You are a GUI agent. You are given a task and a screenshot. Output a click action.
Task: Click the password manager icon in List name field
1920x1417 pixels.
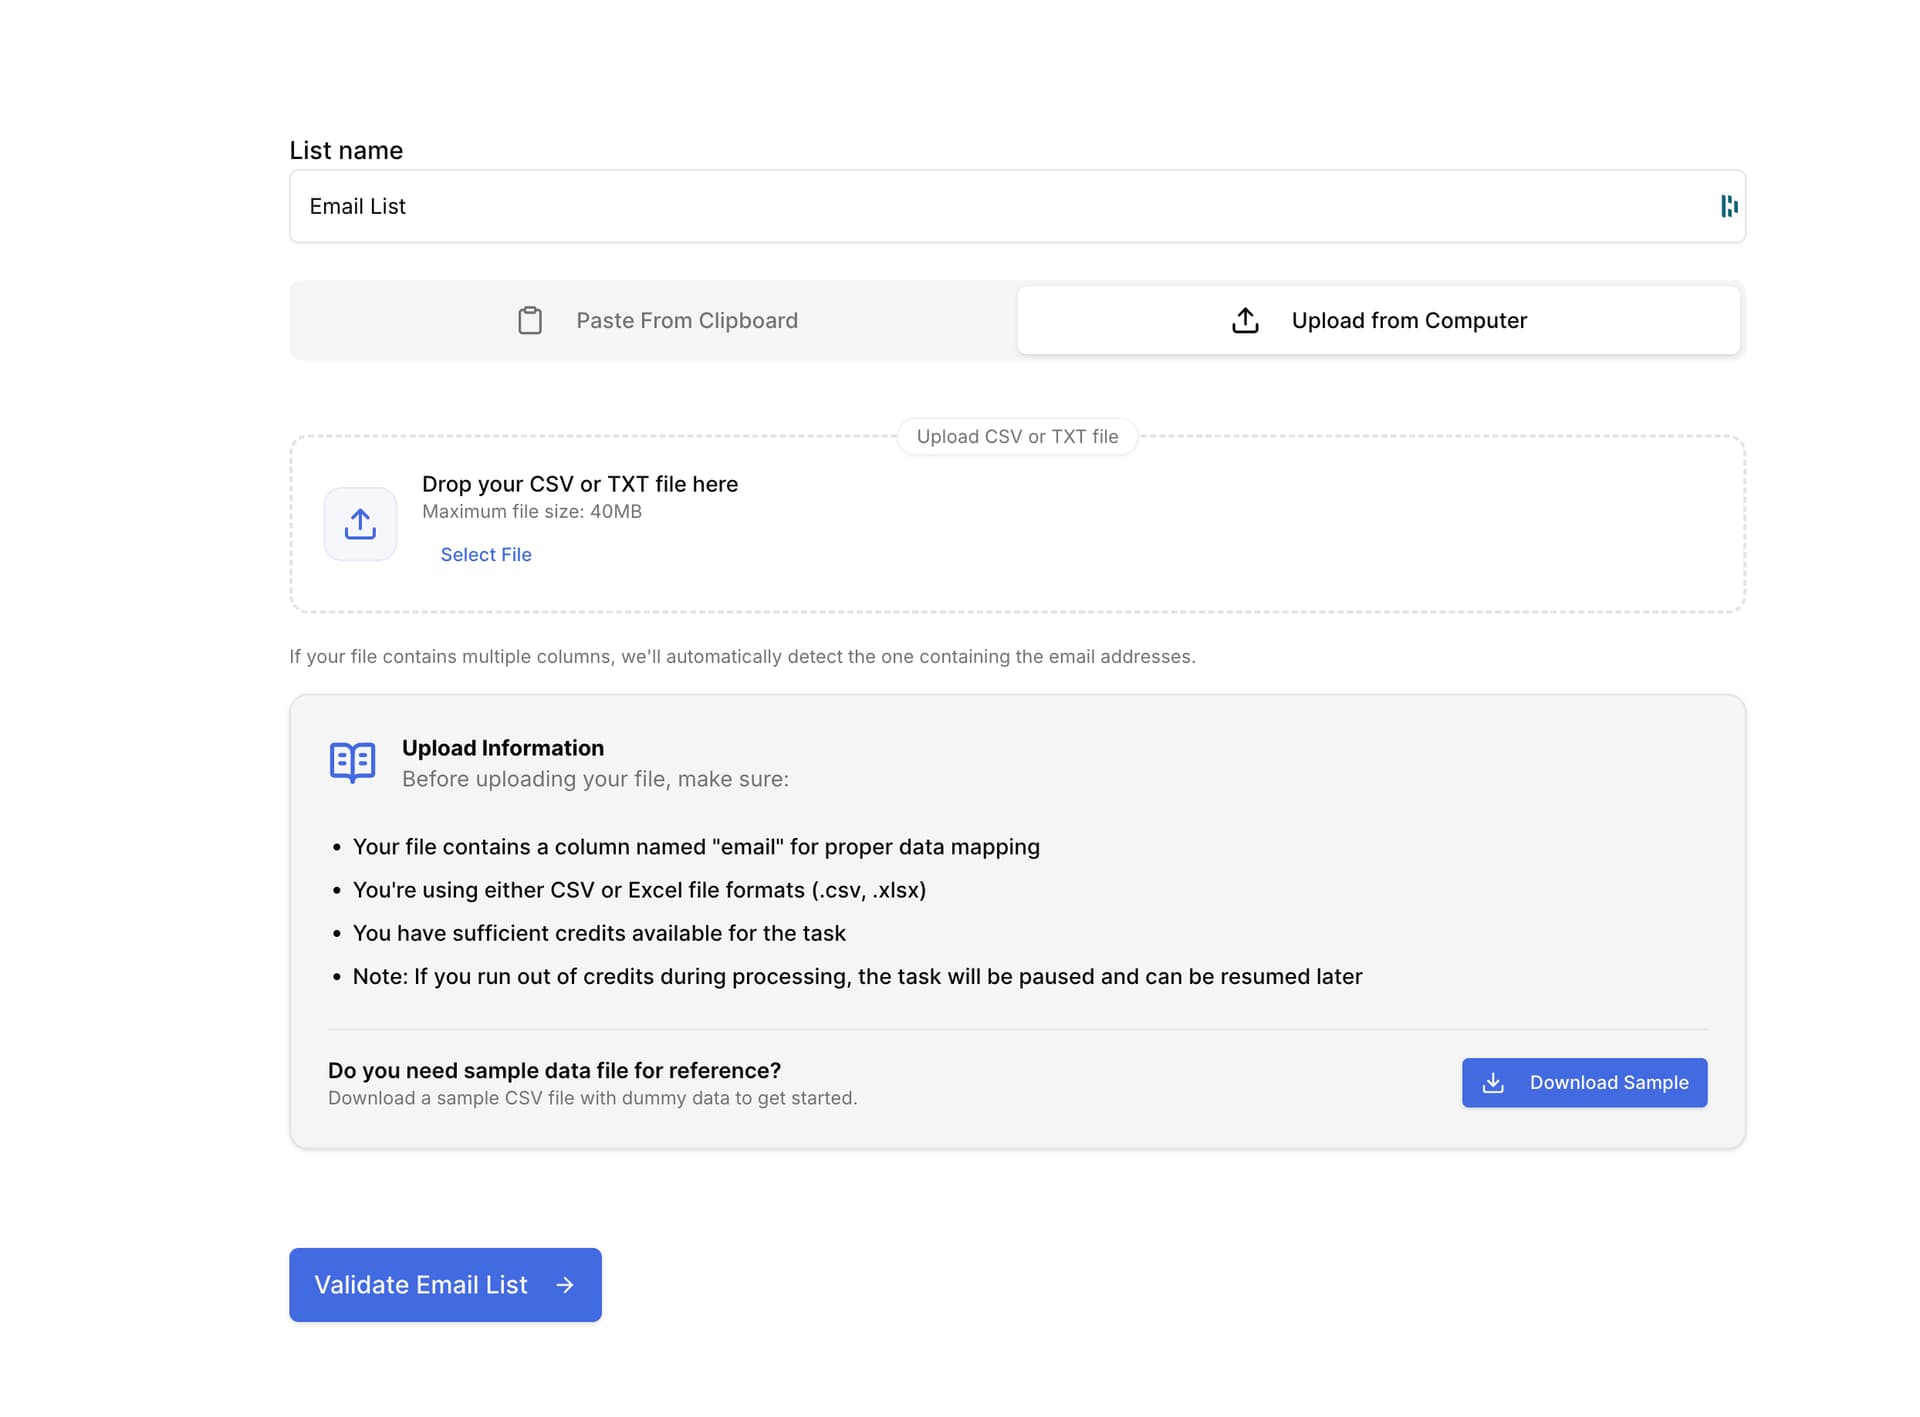coord(1728,206)
